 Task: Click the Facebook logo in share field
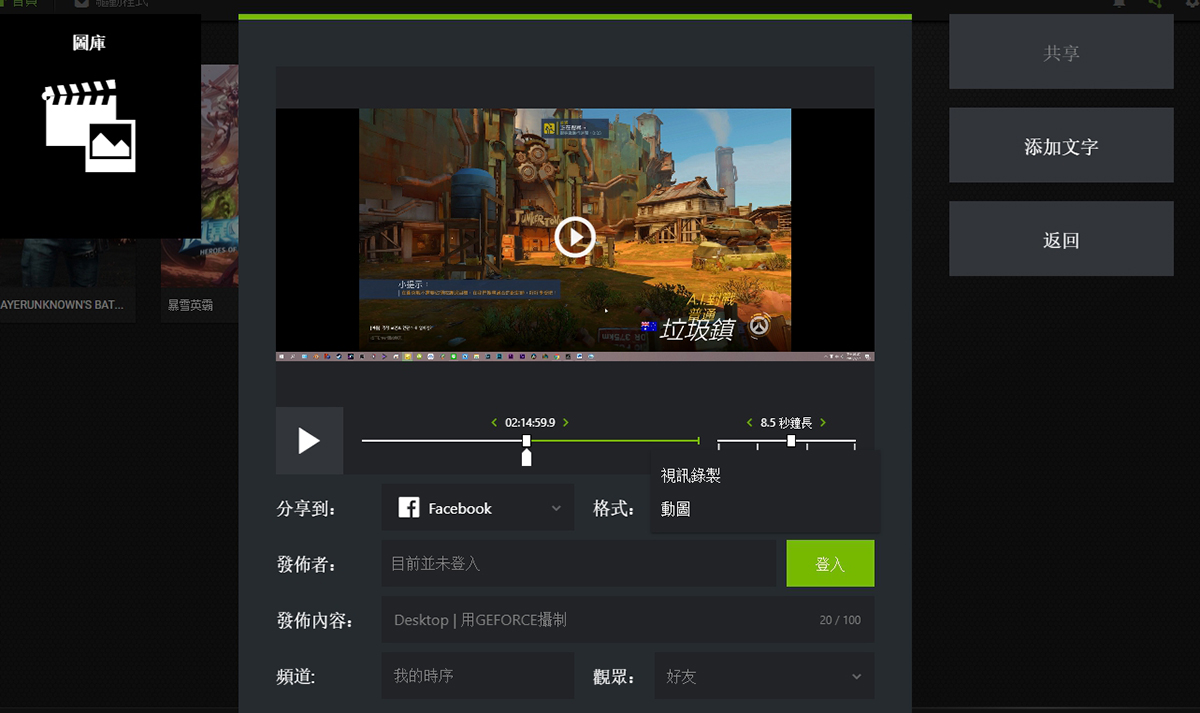408,508
